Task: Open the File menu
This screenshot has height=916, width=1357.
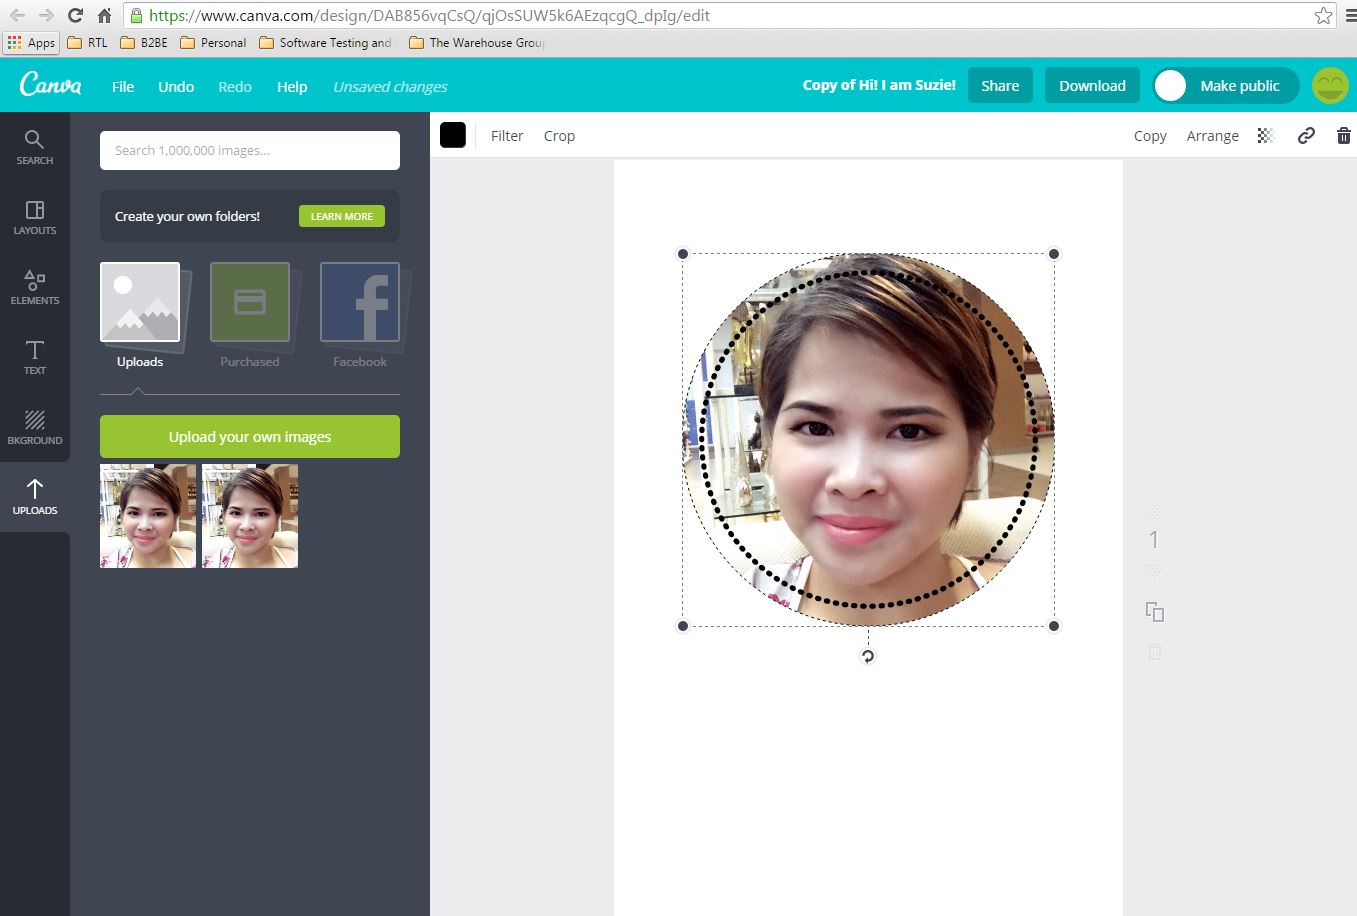Action: coord(122,87)
